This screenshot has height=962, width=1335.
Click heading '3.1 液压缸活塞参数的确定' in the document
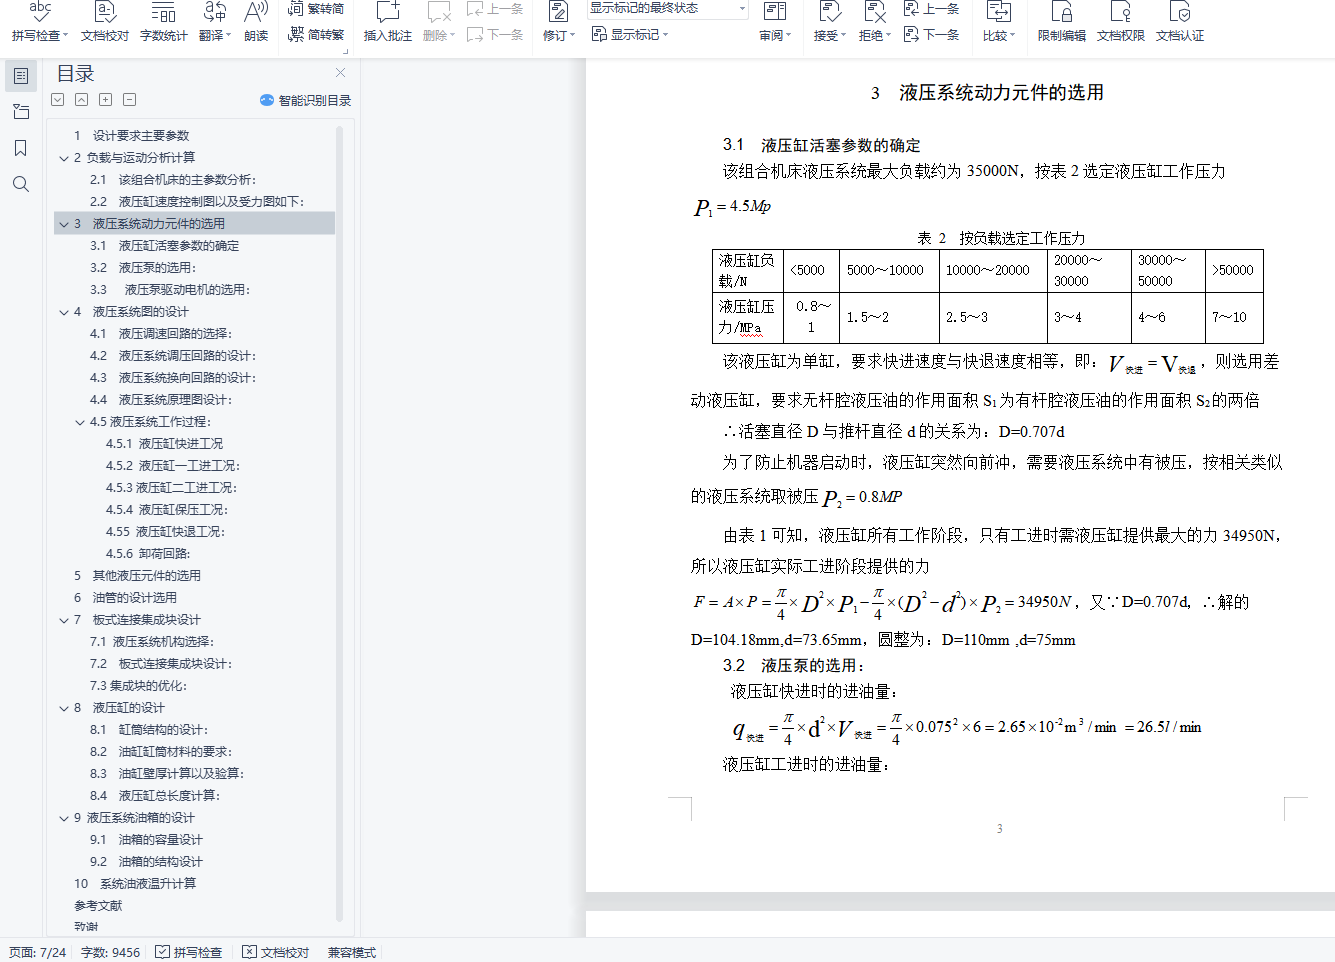coord(822,145)
